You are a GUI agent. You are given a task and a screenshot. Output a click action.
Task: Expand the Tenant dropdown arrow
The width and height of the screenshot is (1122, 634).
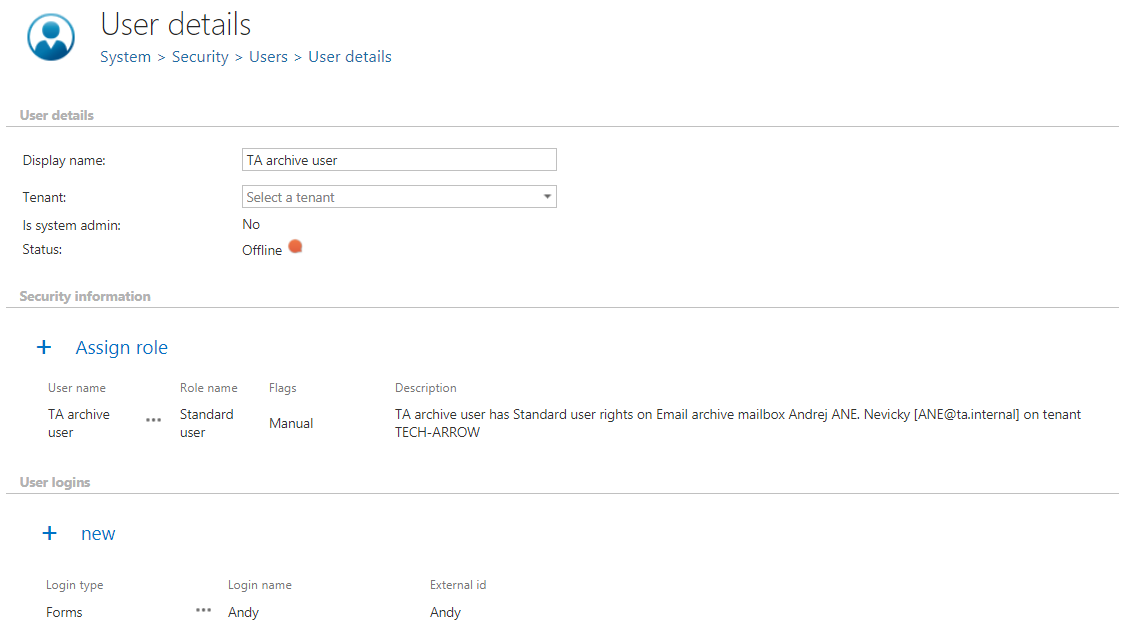click(x=547, y=197)
